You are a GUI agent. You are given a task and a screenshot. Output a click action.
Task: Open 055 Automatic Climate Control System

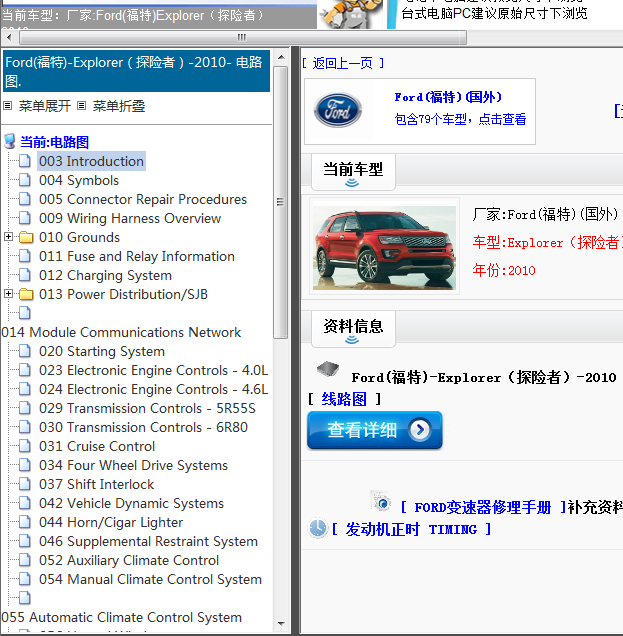[x=122, y=617]
